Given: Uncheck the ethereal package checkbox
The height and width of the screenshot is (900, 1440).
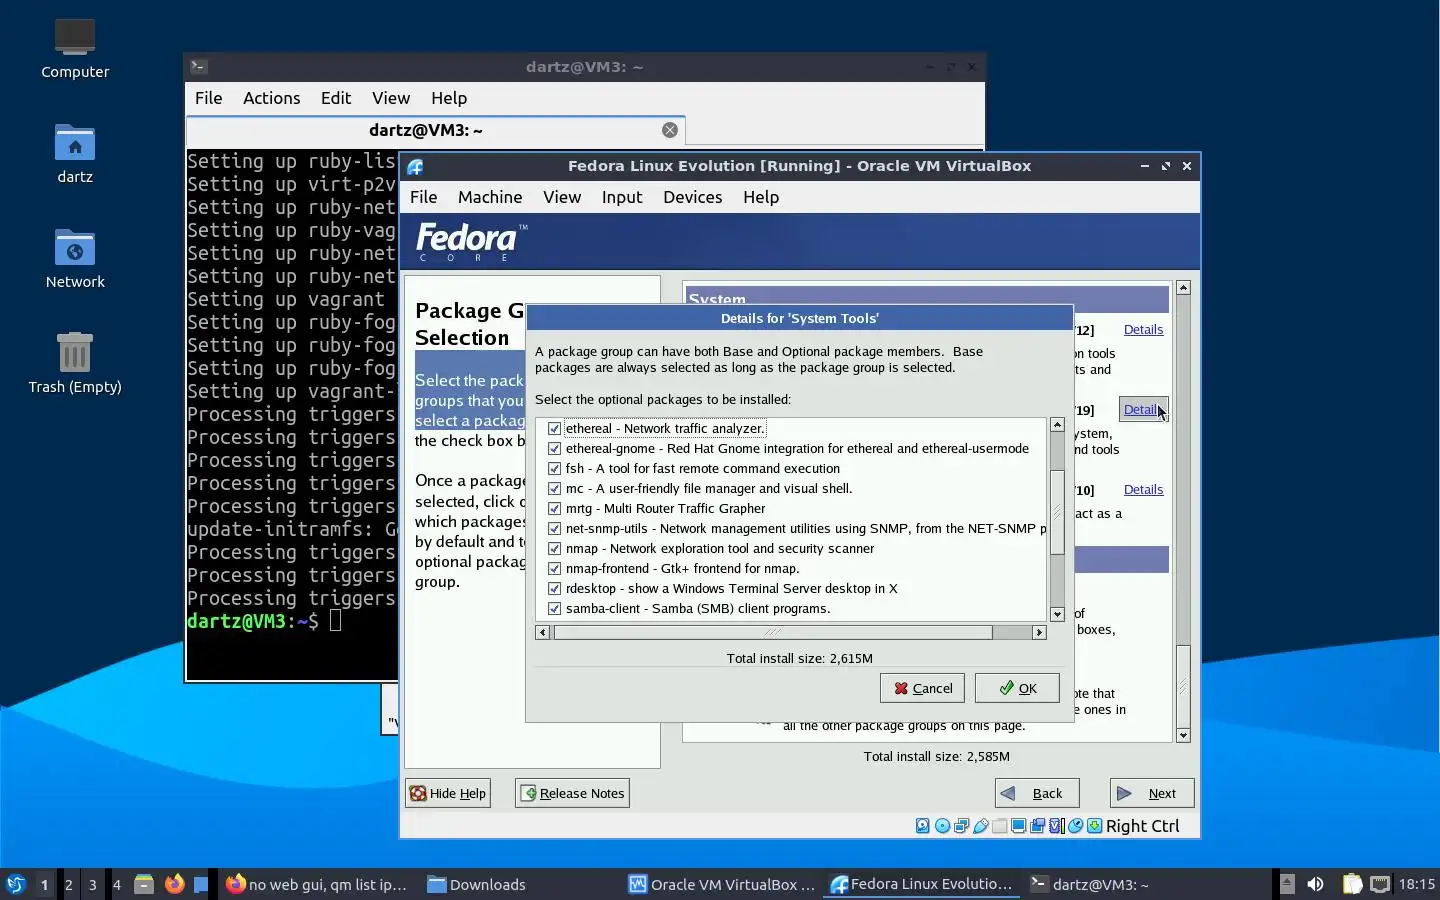Looking at the screenshot, I should pyautogui.click(x=555, y=428).
